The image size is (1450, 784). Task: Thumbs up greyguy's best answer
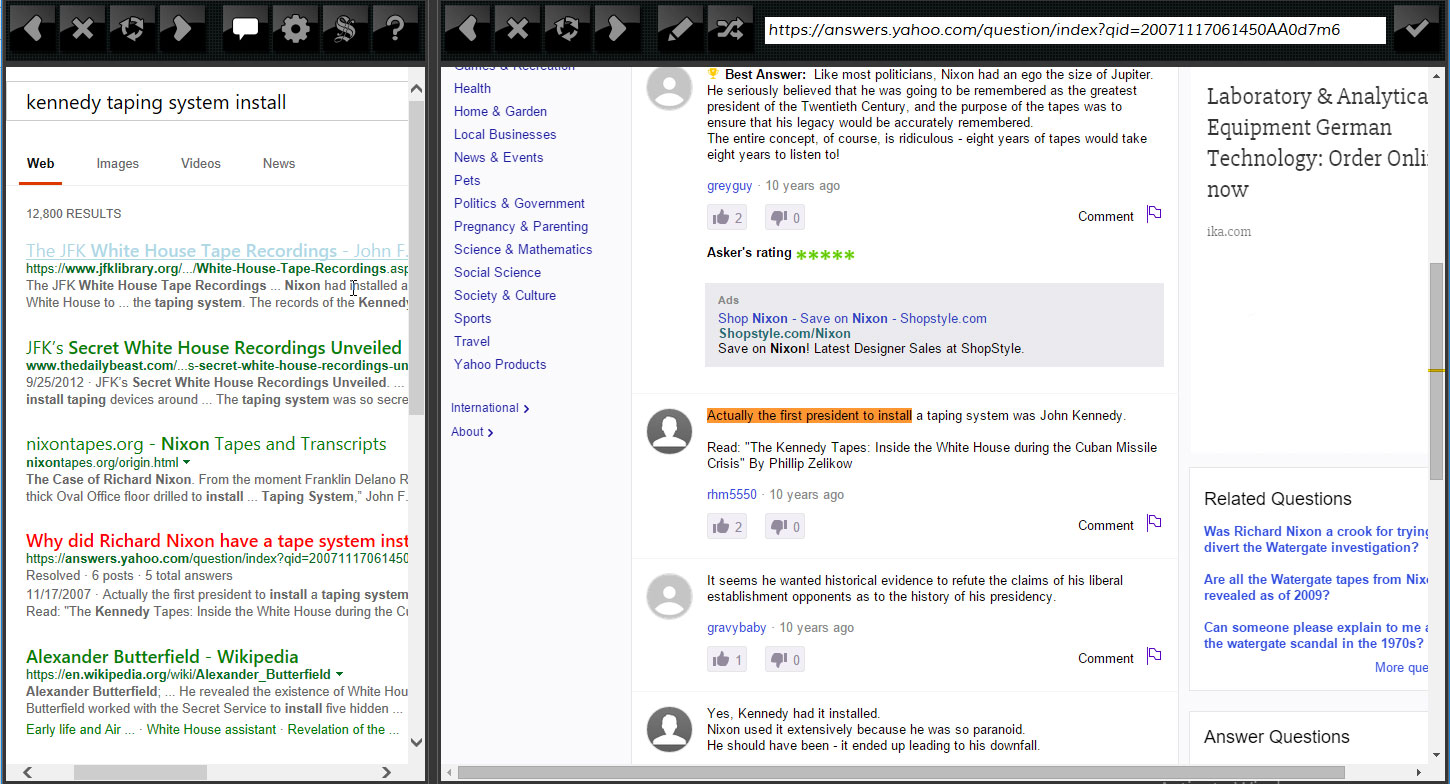[727, 217]
